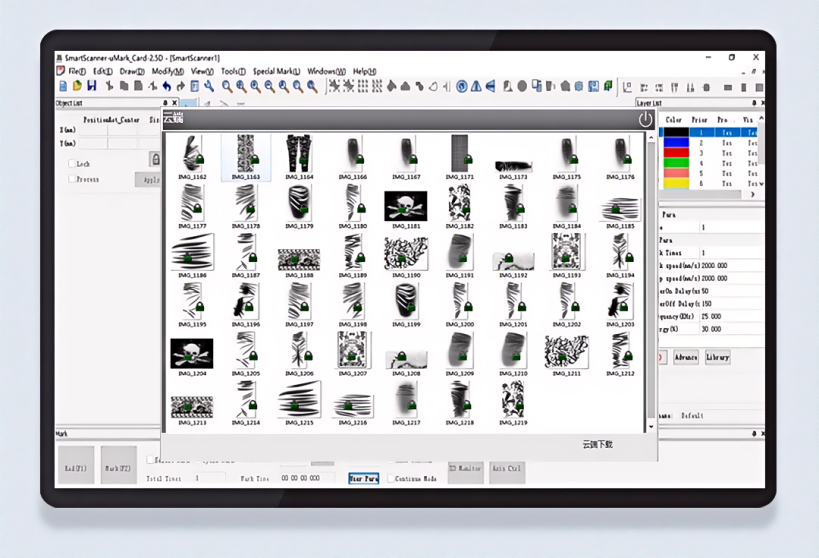This screenshot has width=819, height=558.
Task: Select the red color swatch in Layer List
Action: (676, 142)
